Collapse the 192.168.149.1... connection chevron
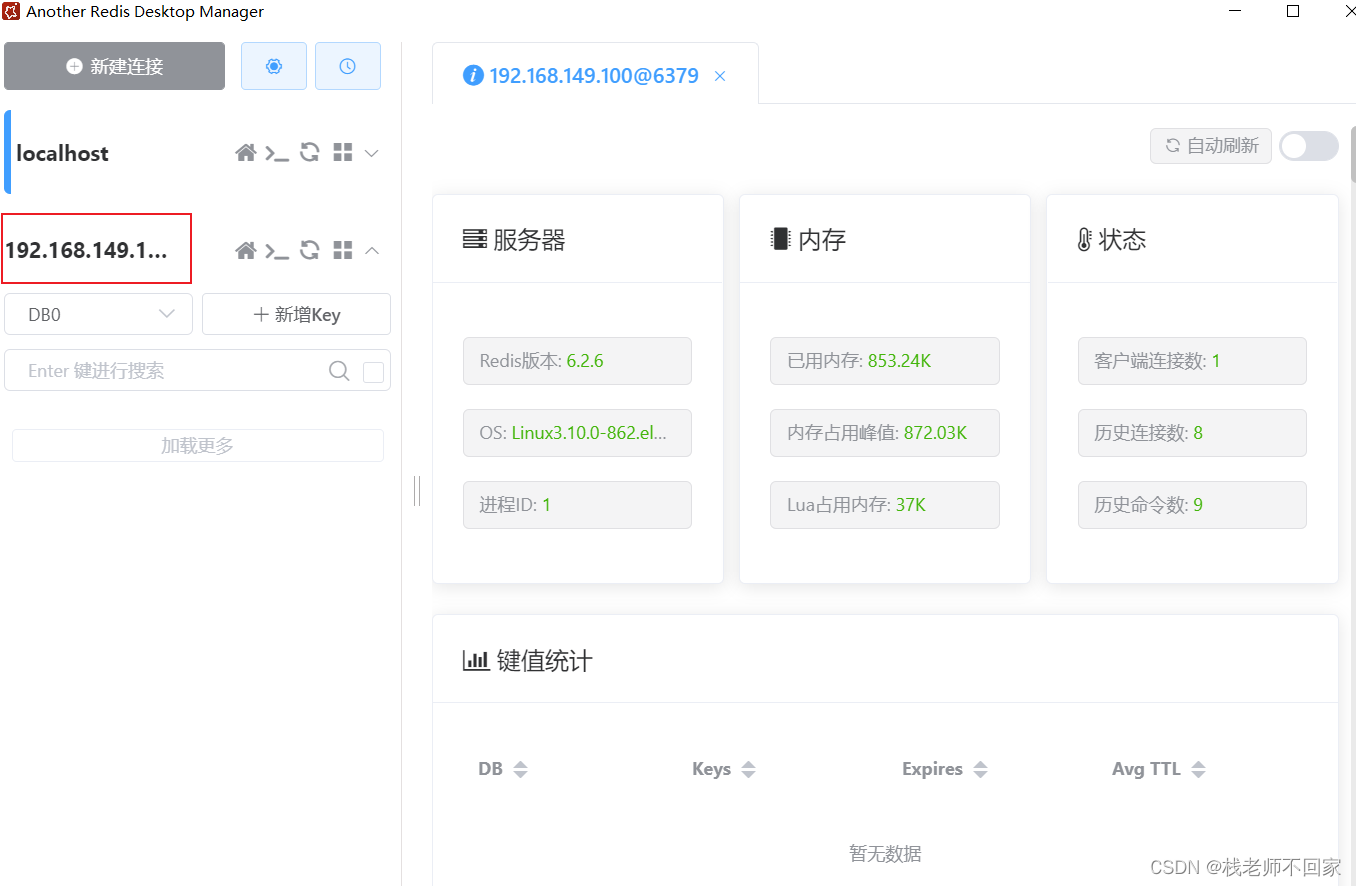Screen dimensions: 1356x886 coord(372,250)
